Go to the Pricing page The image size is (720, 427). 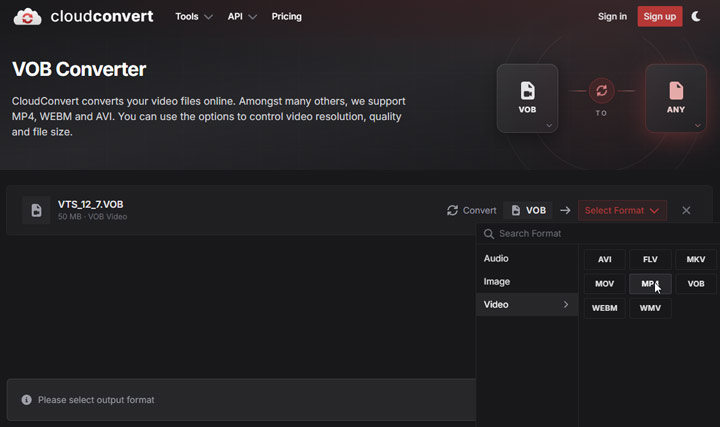[x=287, y=17]
